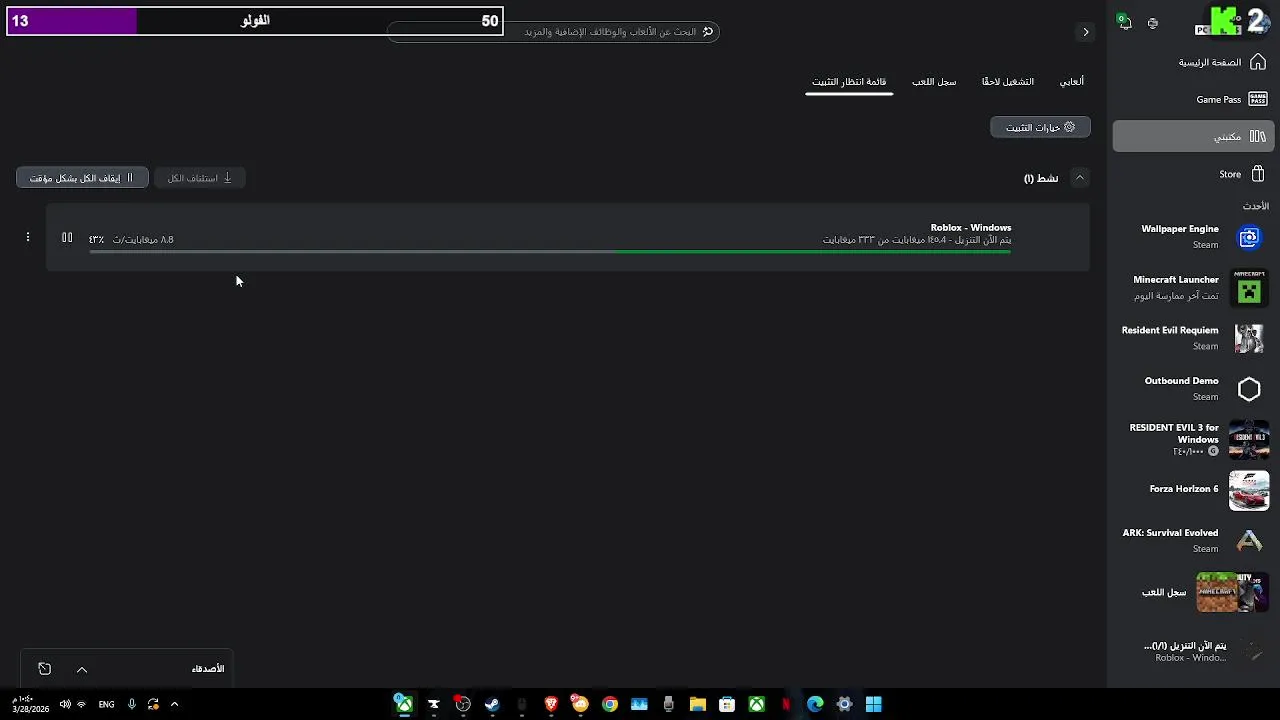Open Brave browser on taskbar
Screen dimensions: 1280x720
tap(551, 704)
